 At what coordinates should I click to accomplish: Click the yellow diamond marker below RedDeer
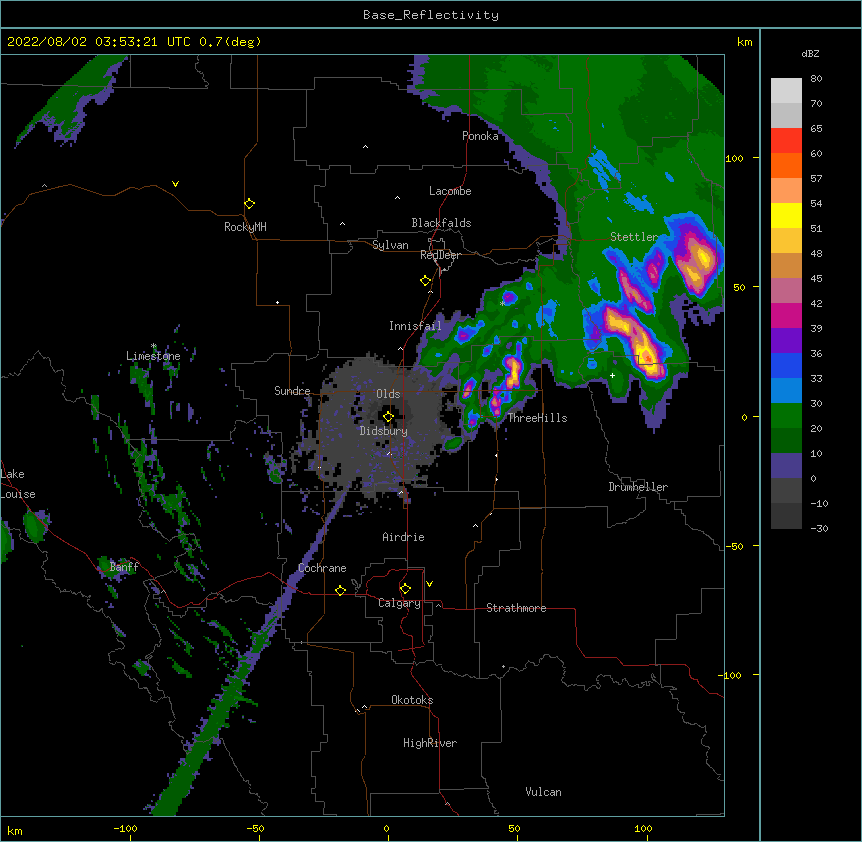coord(425,281)
